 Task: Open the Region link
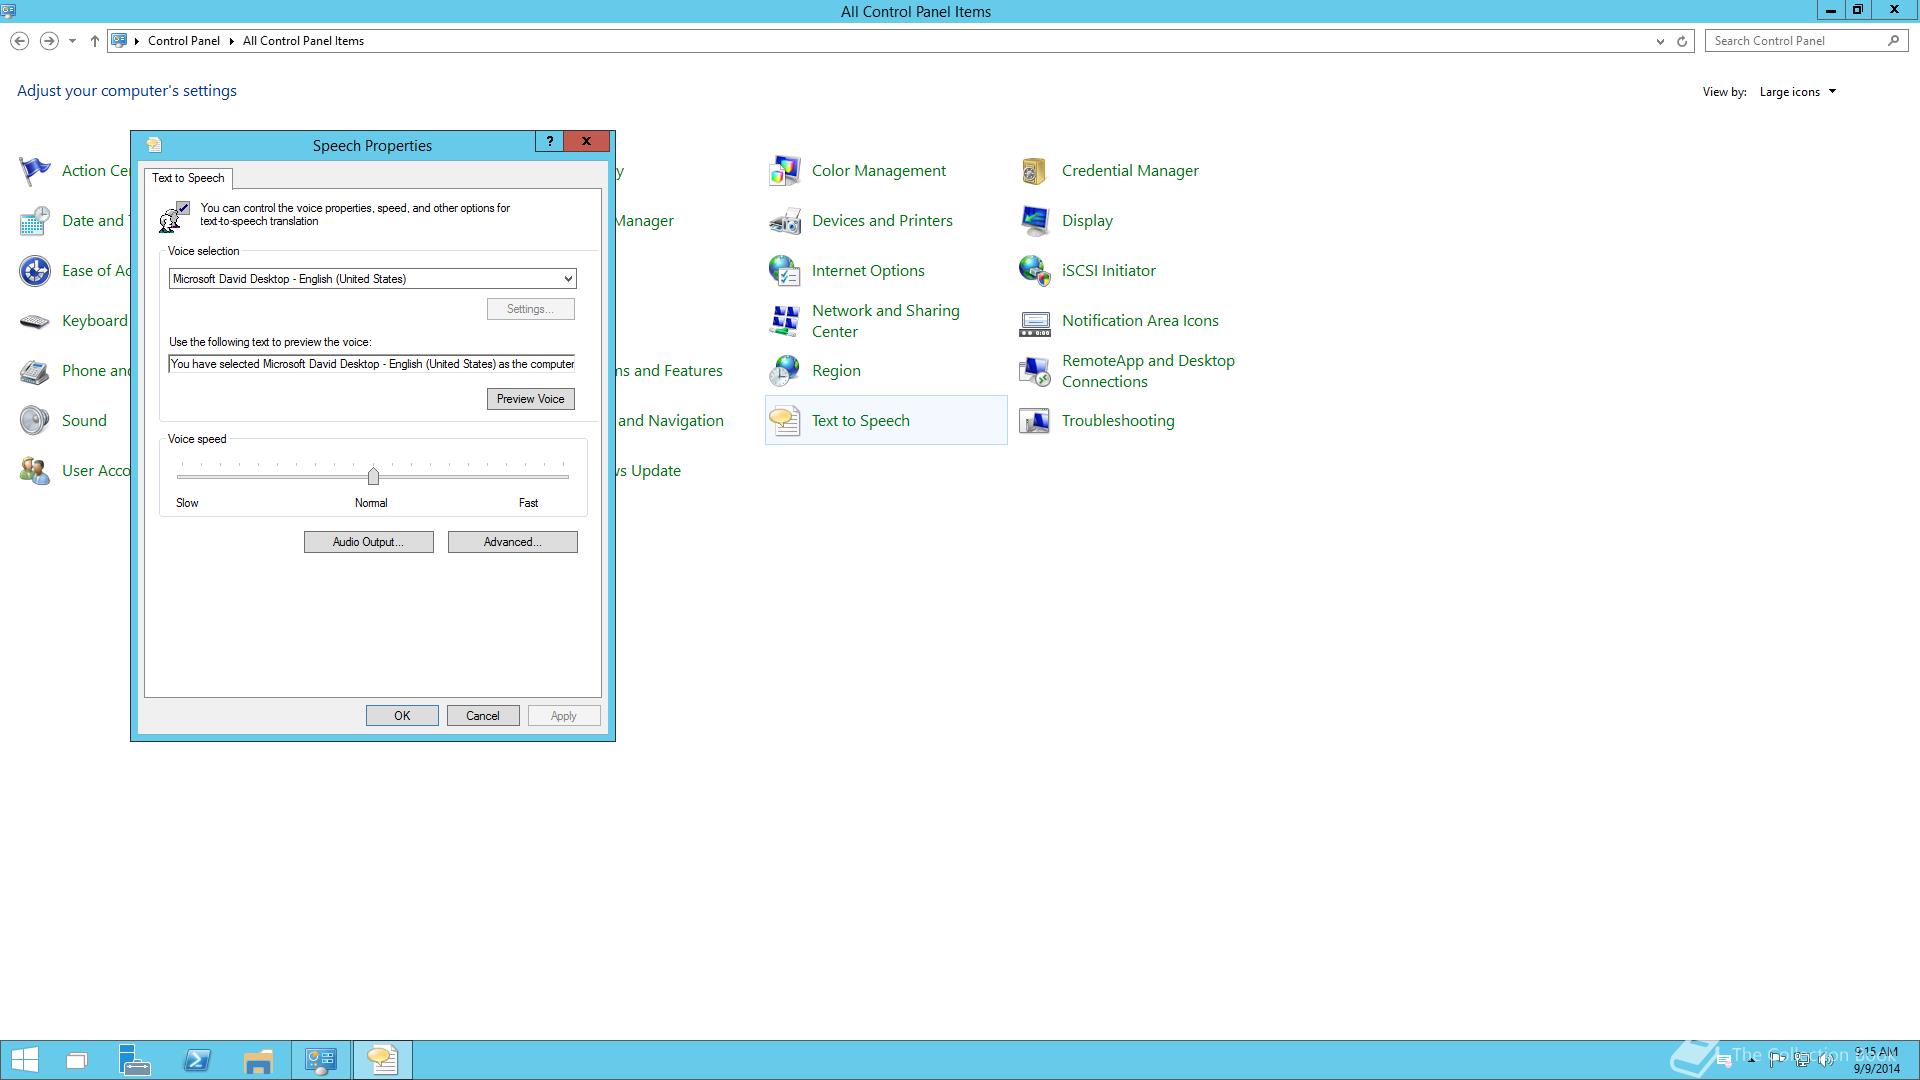836,371
